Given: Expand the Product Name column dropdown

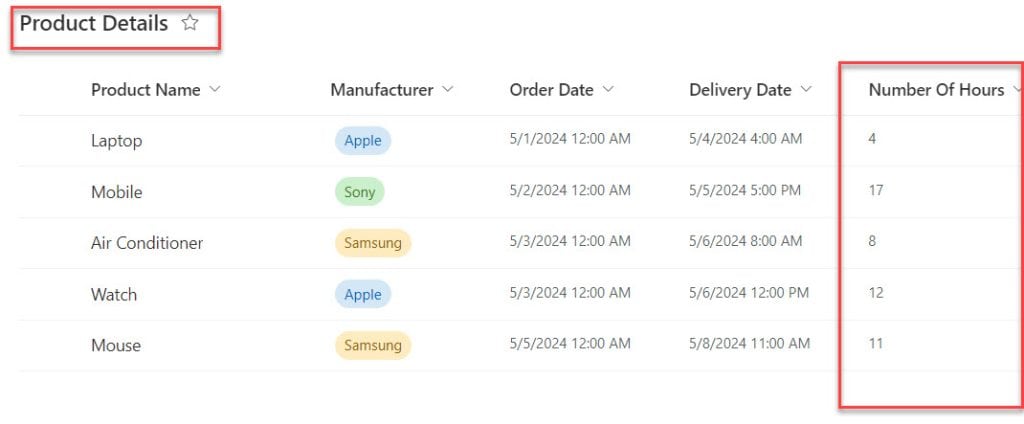Looking at the screenshot, I should (215, 90).
